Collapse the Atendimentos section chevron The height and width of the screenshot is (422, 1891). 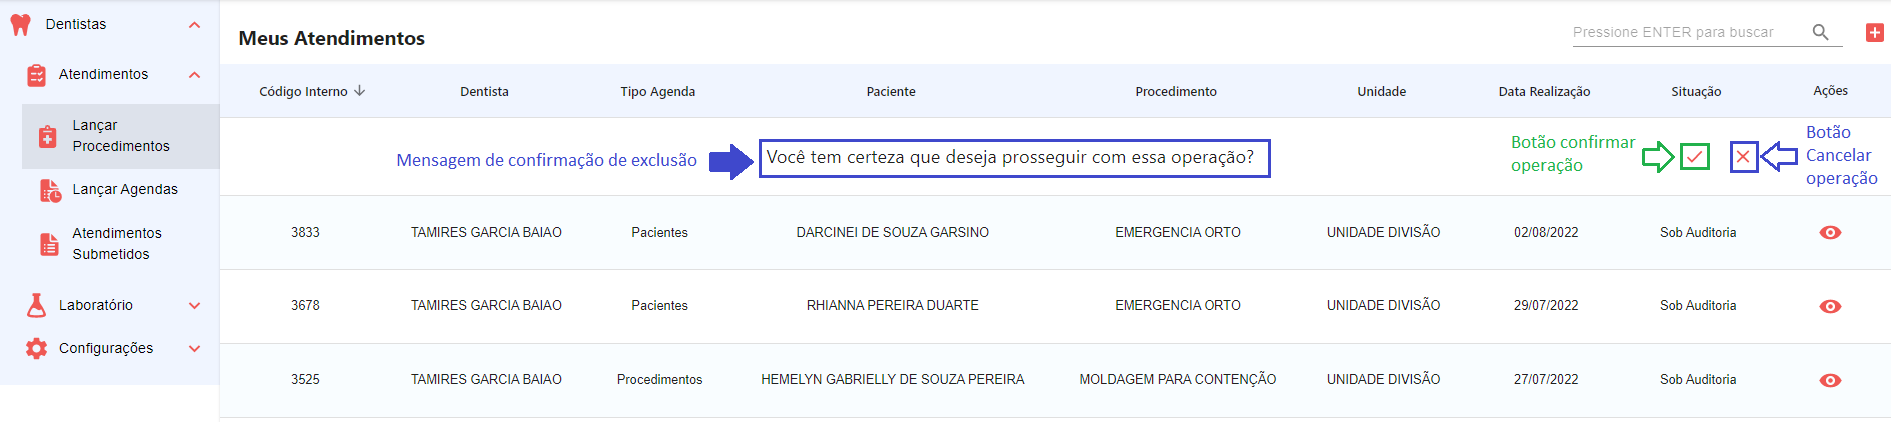pyautogui.click(x=194, y=75)
